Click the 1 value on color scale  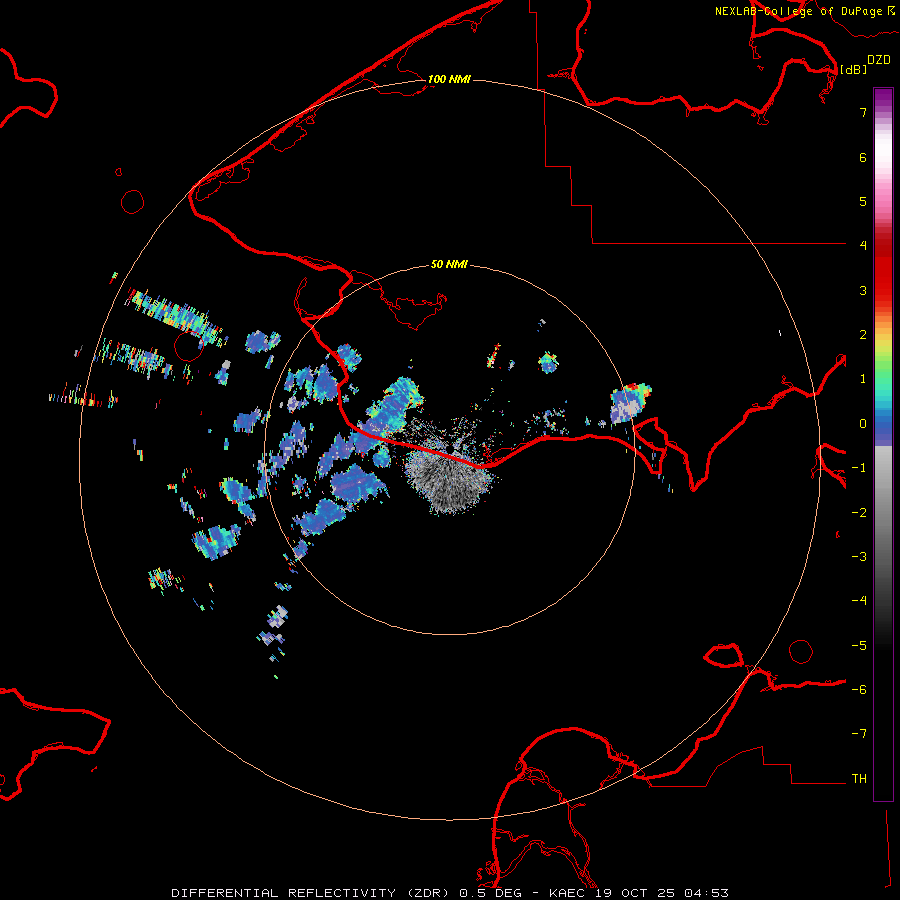pyautogui.click(x=863, y=379)
